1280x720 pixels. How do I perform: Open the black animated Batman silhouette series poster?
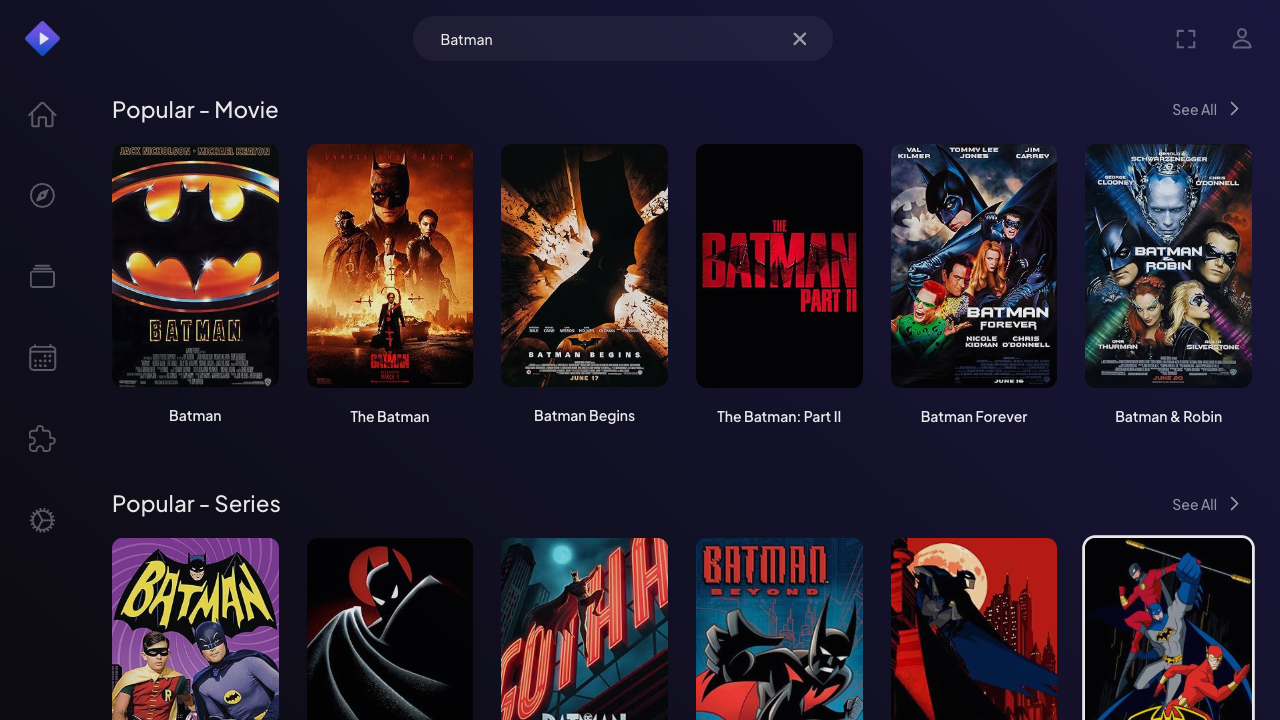coord(390,629)
